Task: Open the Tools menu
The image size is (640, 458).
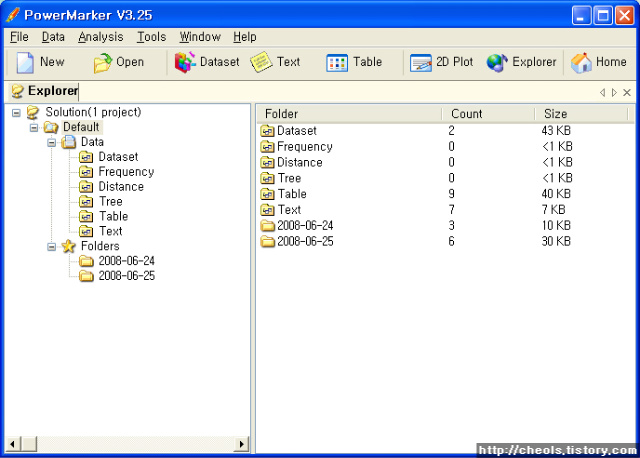Action: pos(151,37)
